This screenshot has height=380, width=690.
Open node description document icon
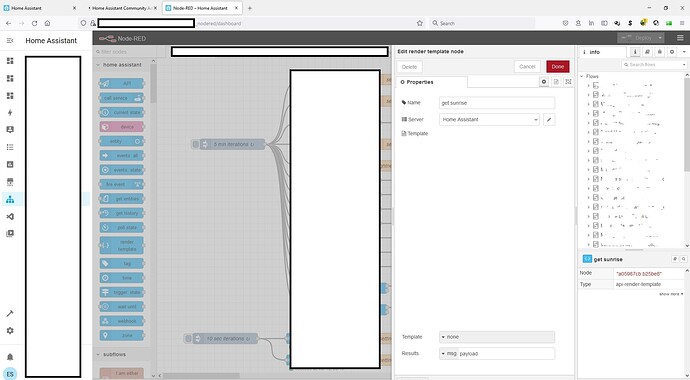[x=556, y=82]
